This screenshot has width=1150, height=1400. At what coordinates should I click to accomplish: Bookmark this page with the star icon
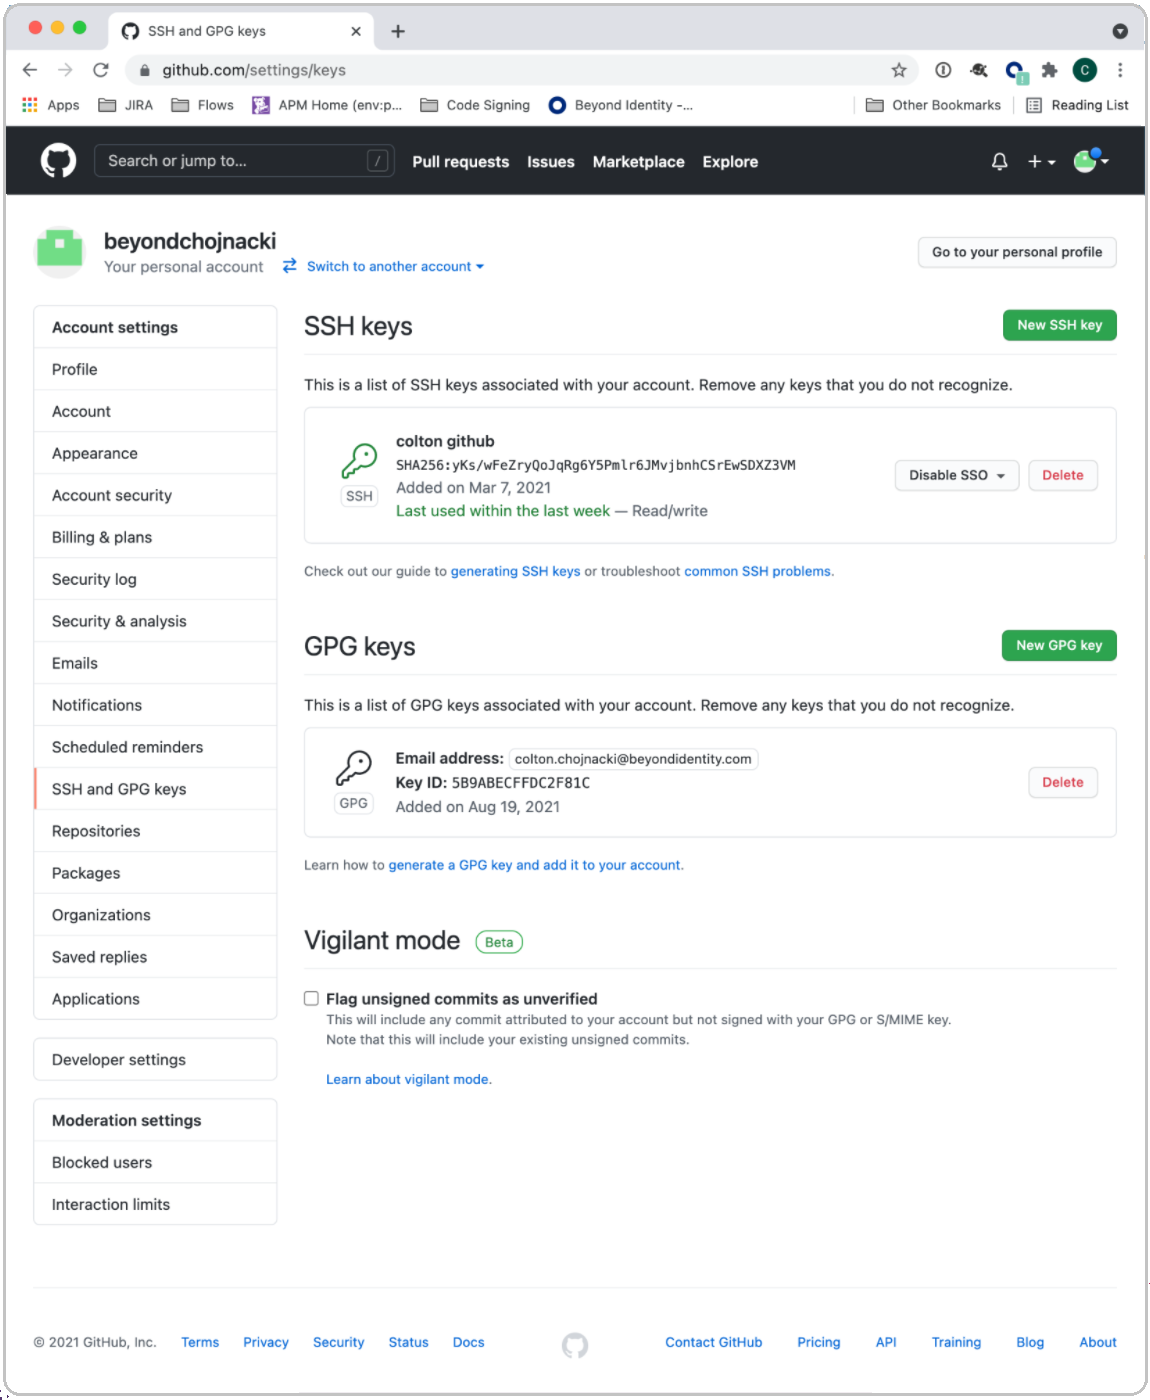coord(899,70)
